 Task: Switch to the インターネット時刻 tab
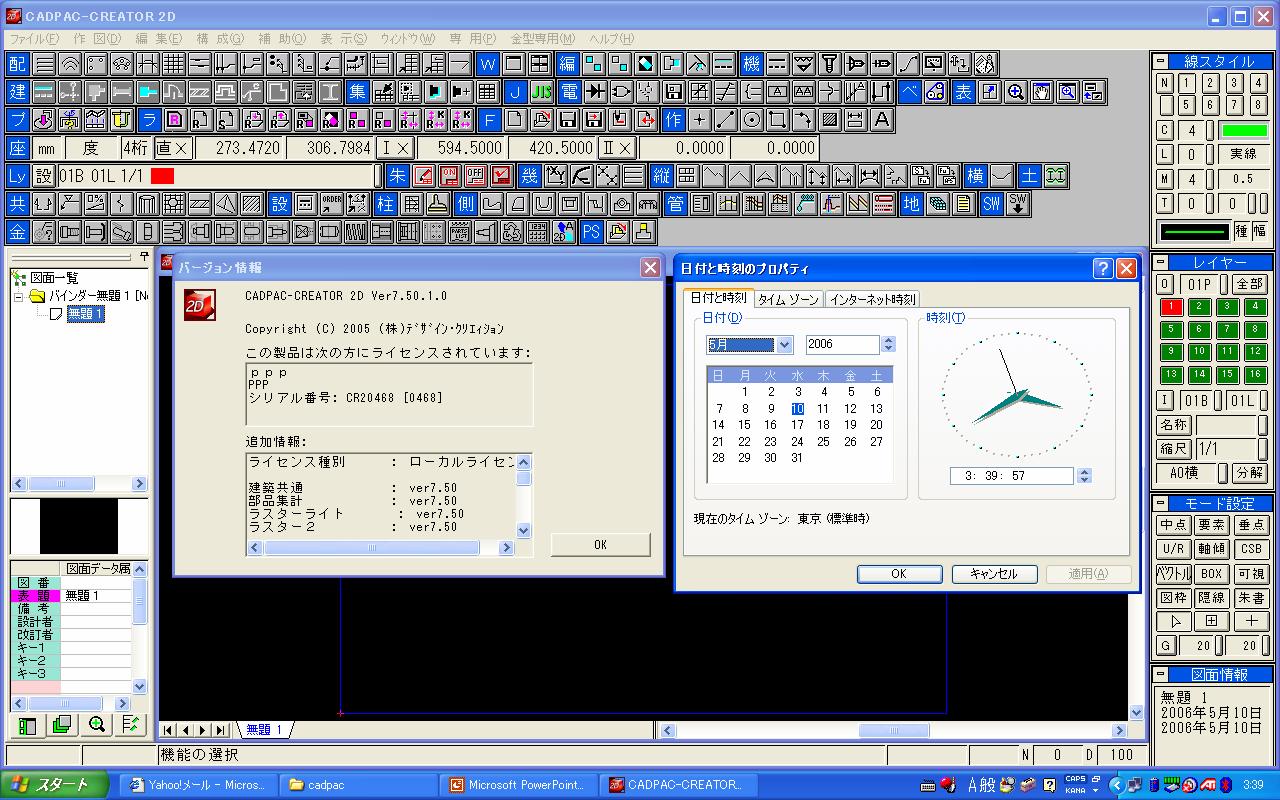(872, 299)
